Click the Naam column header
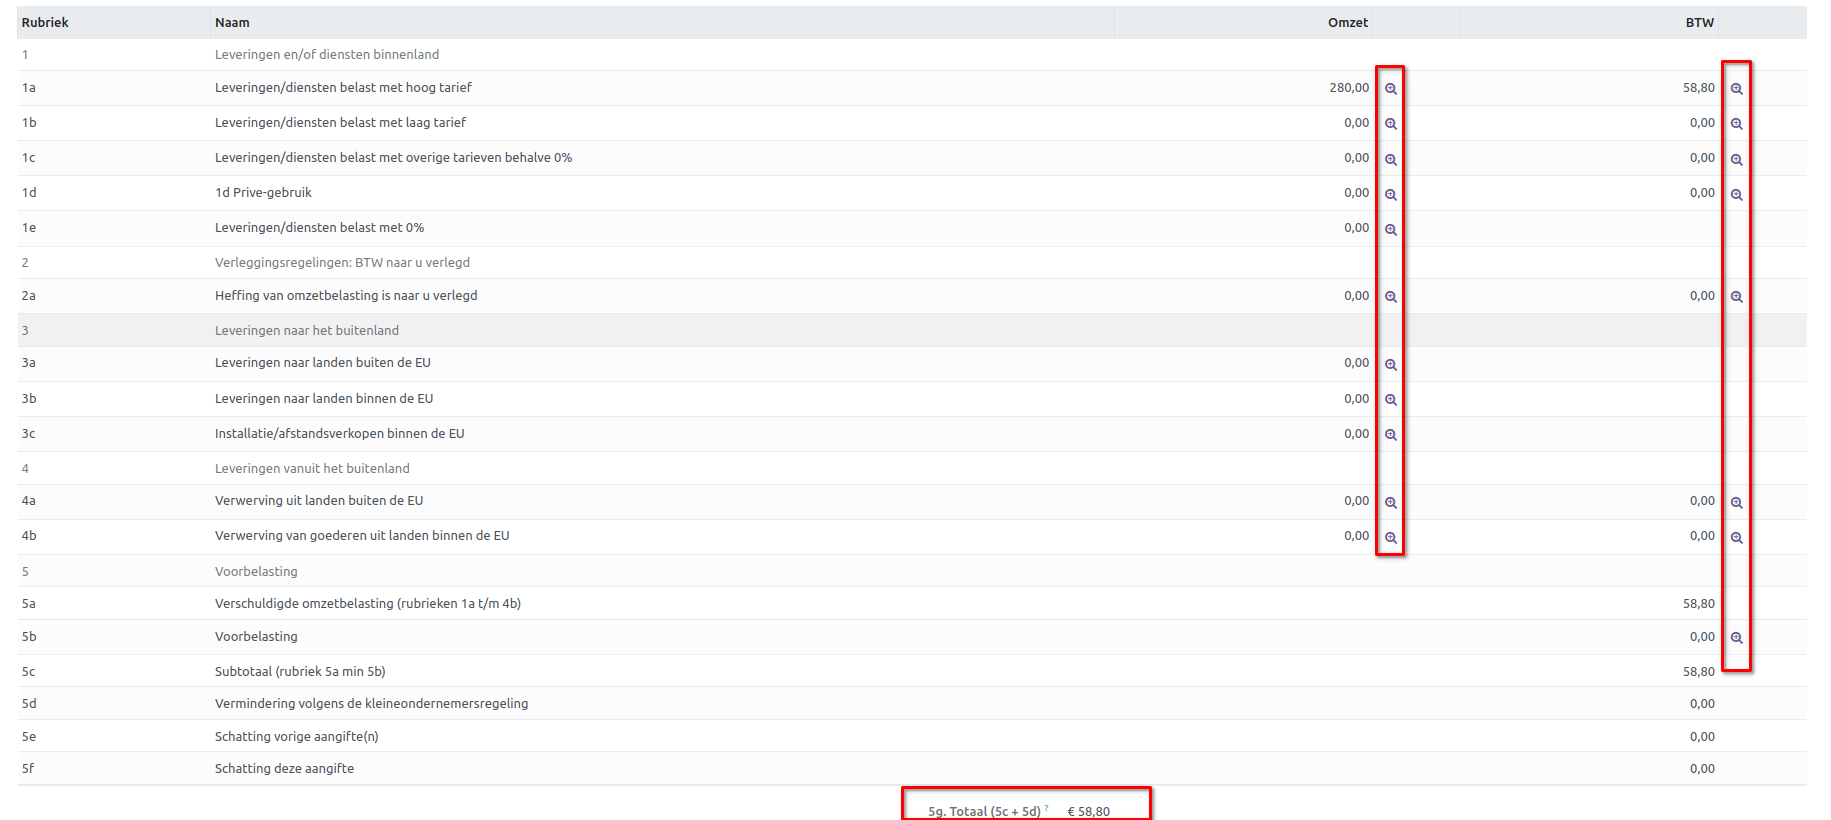 [232, 23]
